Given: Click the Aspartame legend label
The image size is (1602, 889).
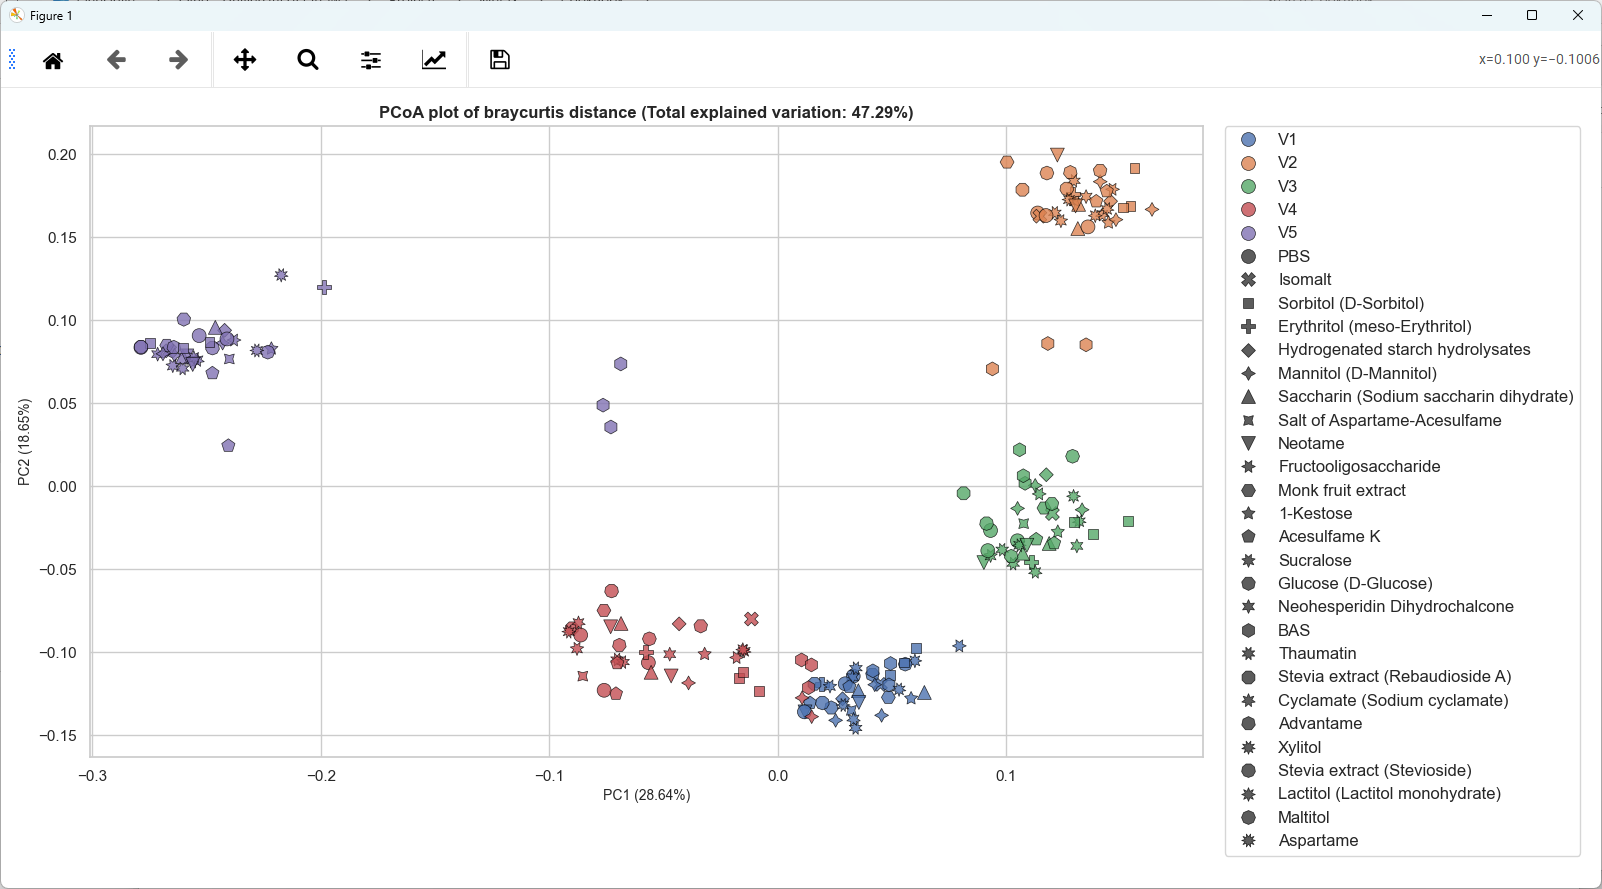Looking at the screenshot, I should tap(1318, 840).
